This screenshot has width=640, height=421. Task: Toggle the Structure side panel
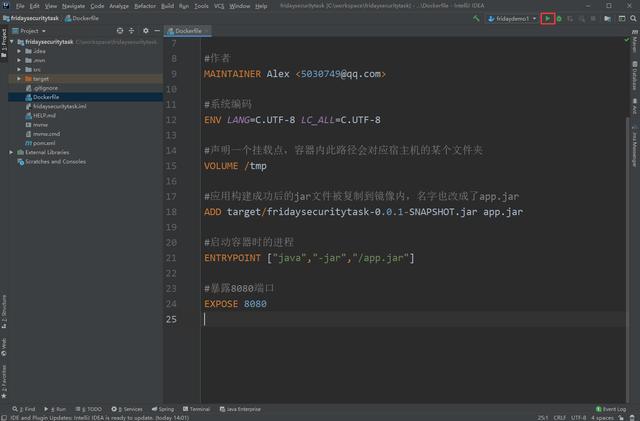coord(4,312)
